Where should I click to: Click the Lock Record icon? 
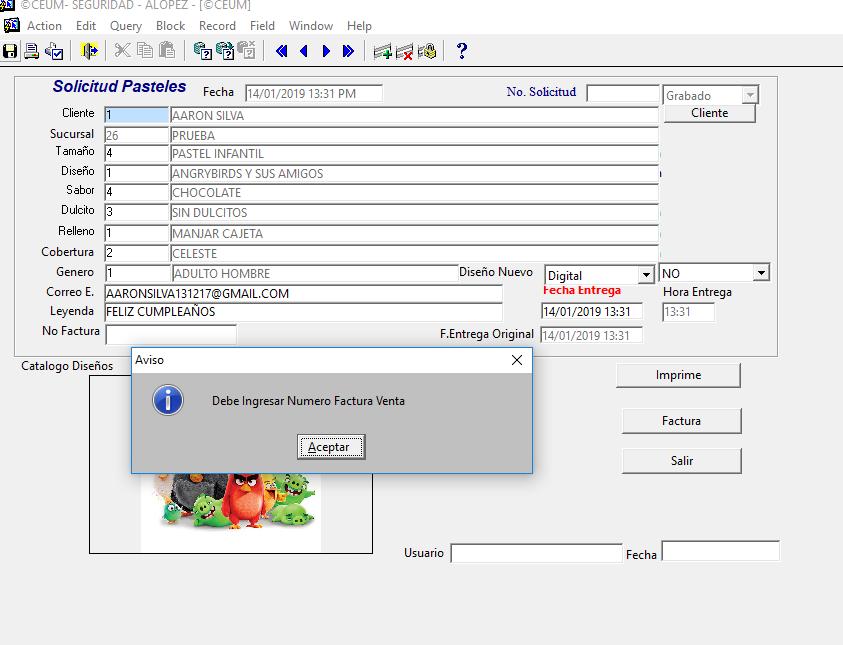click(x=427, y=52)
